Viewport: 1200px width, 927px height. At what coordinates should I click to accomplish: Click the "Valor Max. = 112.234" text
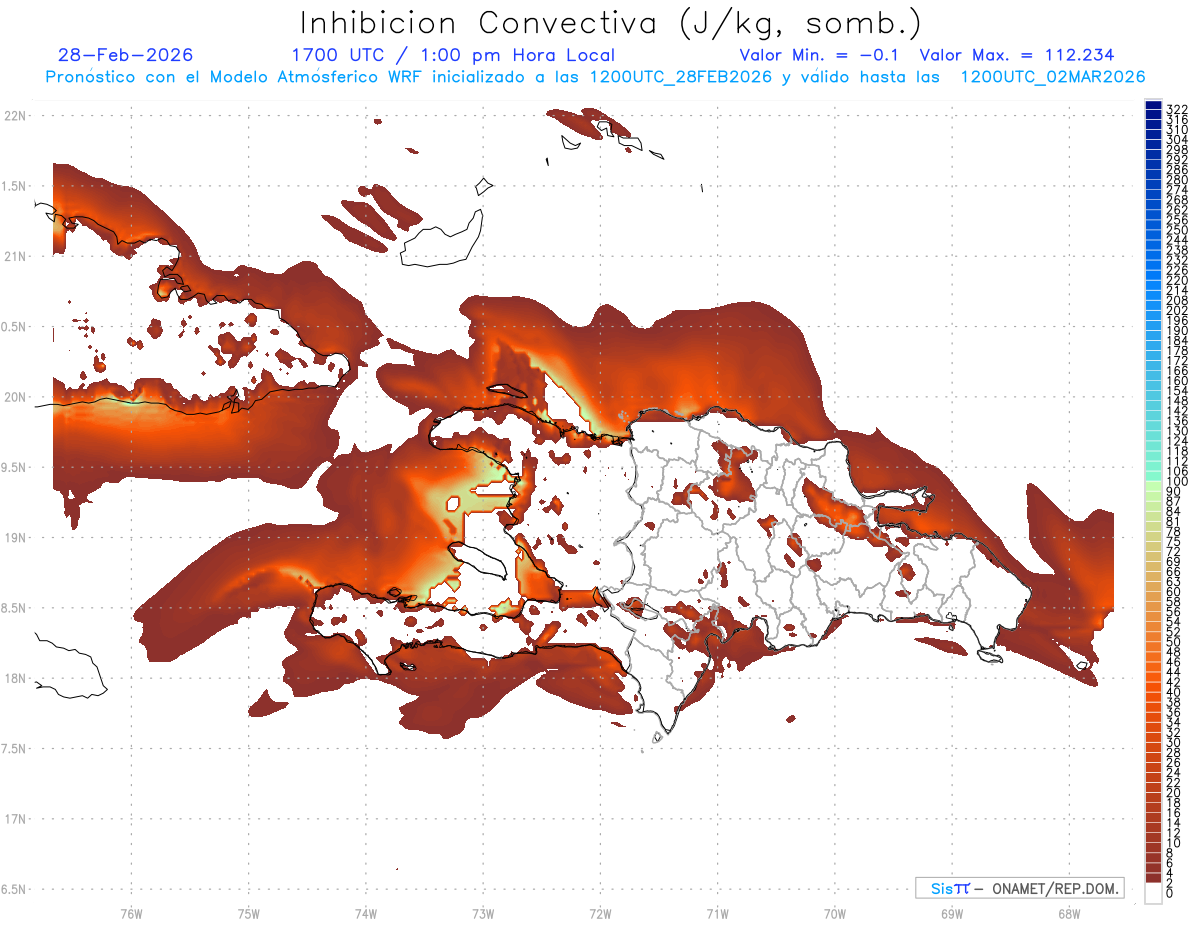1017,55
